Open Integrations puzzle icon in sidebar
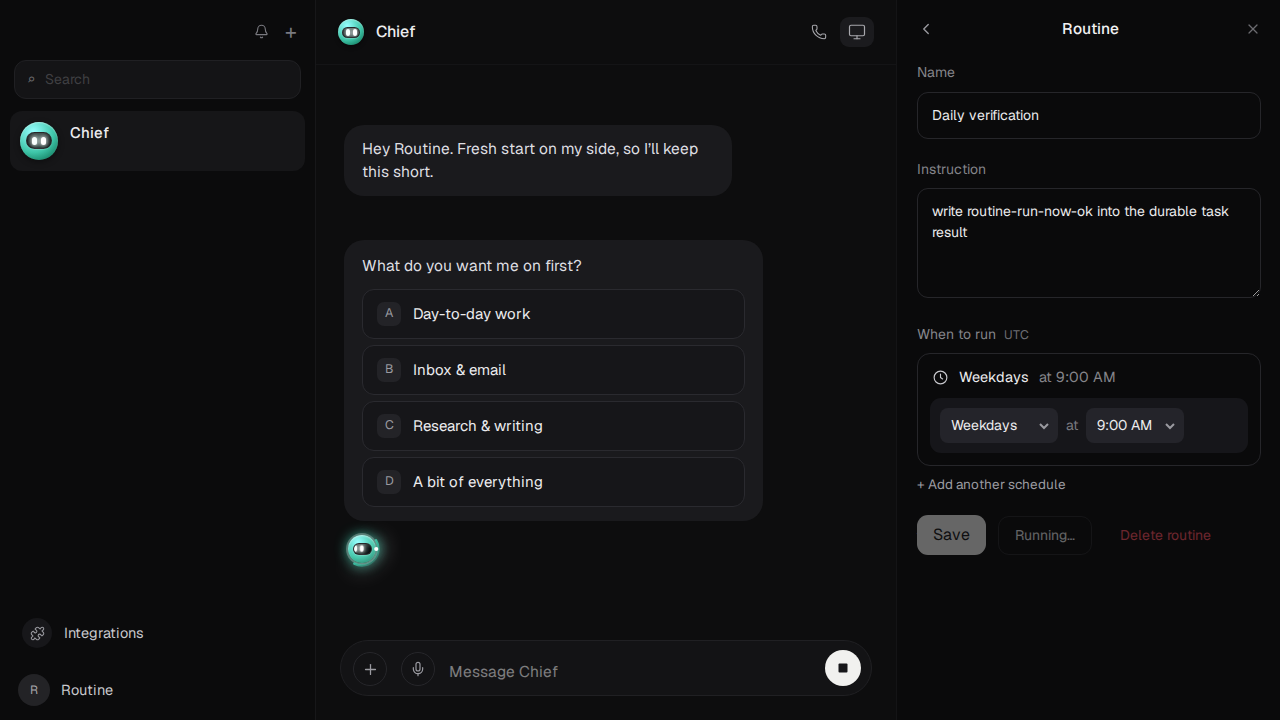 (37, 633)
